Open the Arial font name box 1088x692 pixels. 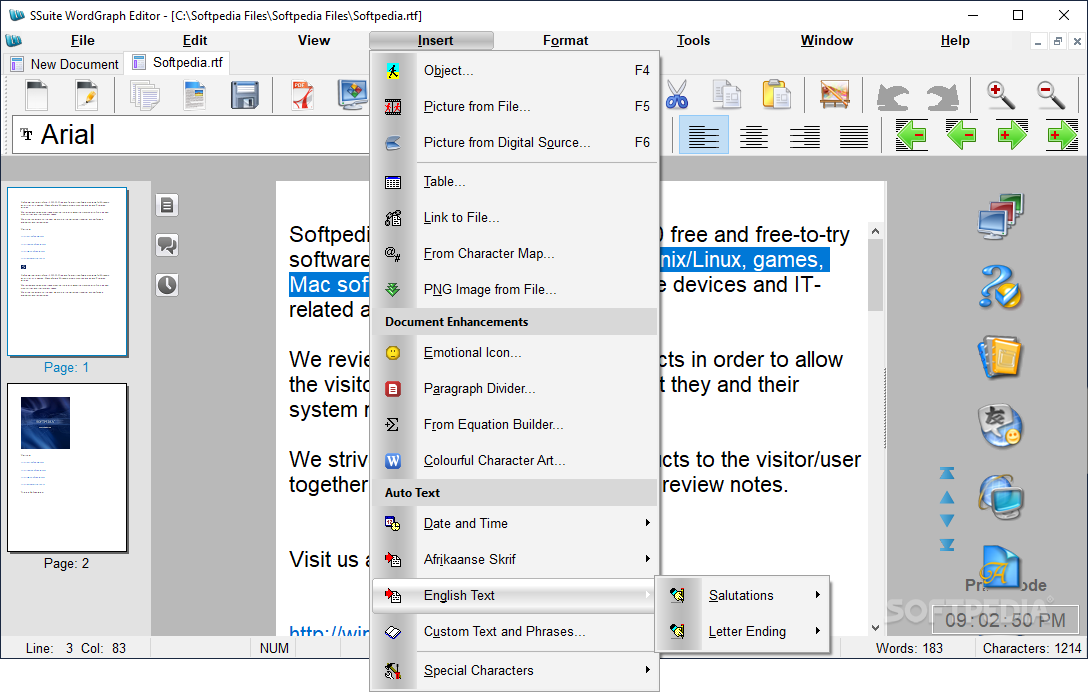[x=192, y=135]
